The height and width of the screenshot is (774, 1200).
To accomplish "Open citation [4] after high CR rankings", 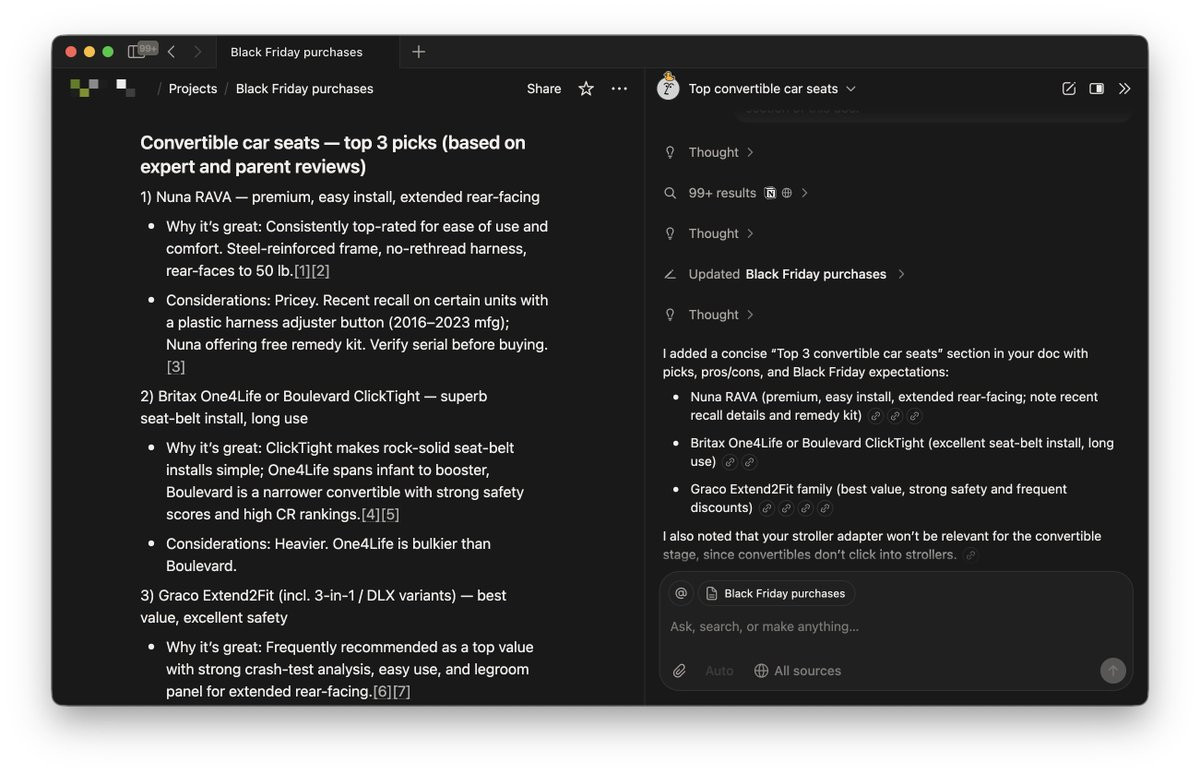I will point(370,514).
